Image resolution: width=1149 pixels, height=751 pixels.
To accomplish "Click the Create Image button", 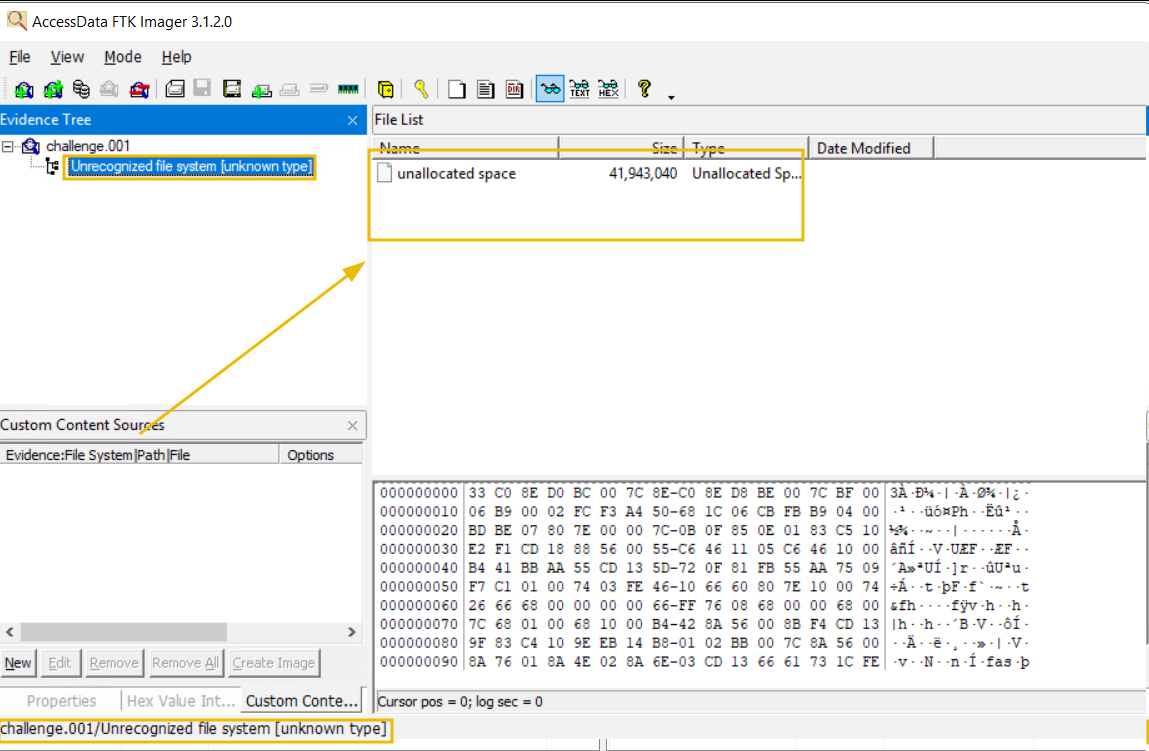I will click(273, 663).
